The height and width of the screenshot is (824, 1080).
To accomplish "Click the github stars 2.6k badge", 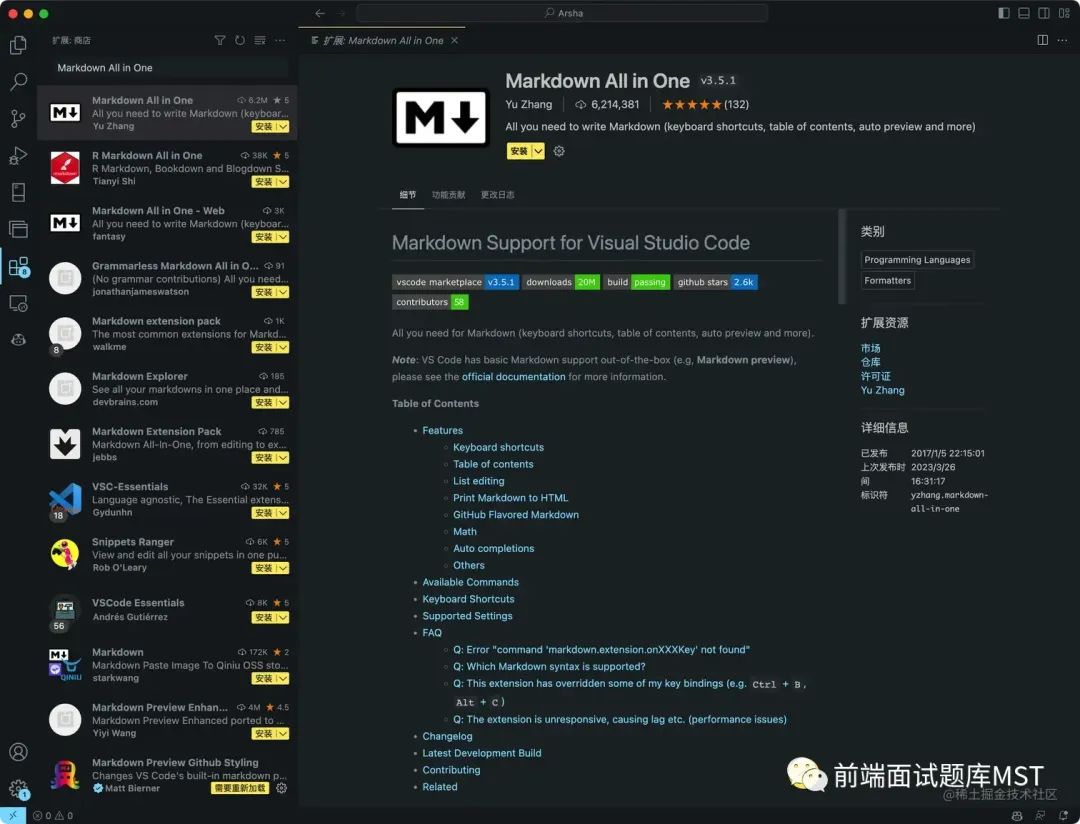I will click(x=715, y=282).
